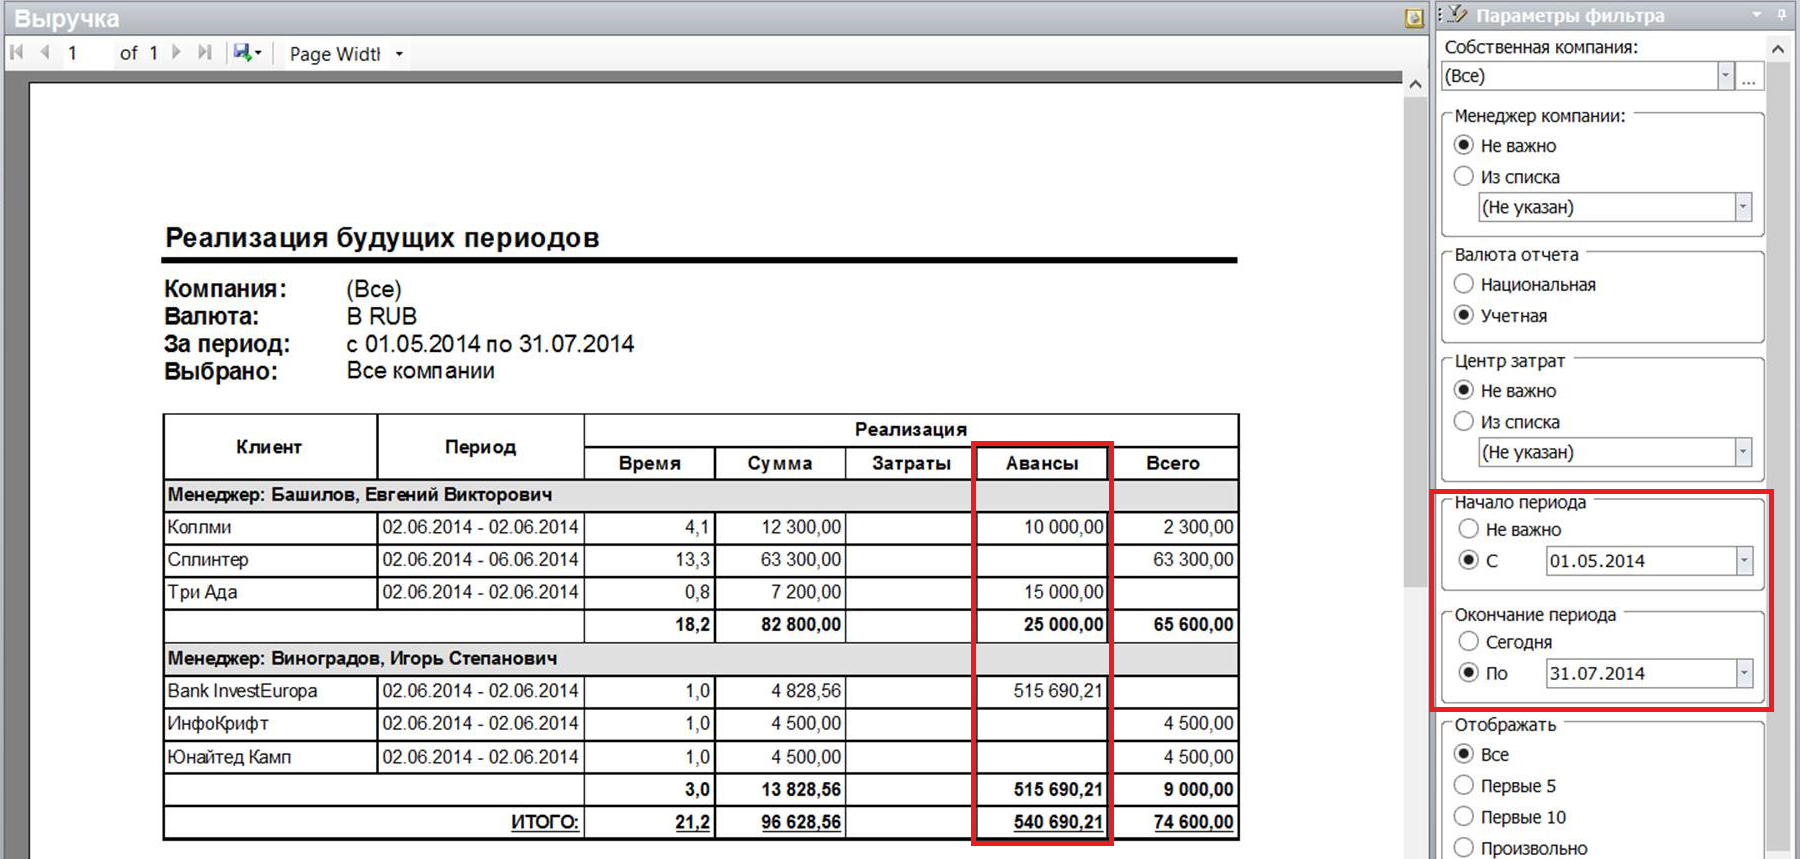Open the 01.05.2014 start date picker

point(1744,561)
